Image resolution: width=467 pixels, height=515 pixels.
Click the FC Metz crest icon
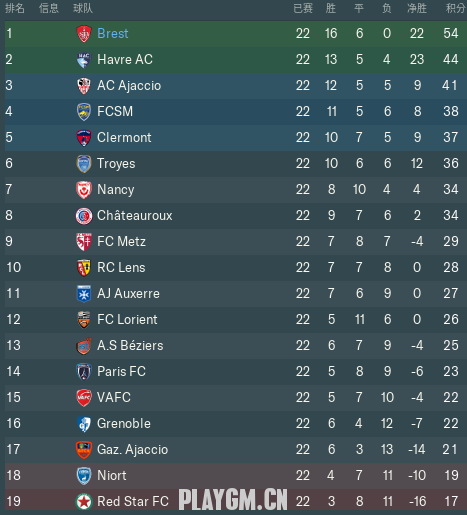click(84, 242)
